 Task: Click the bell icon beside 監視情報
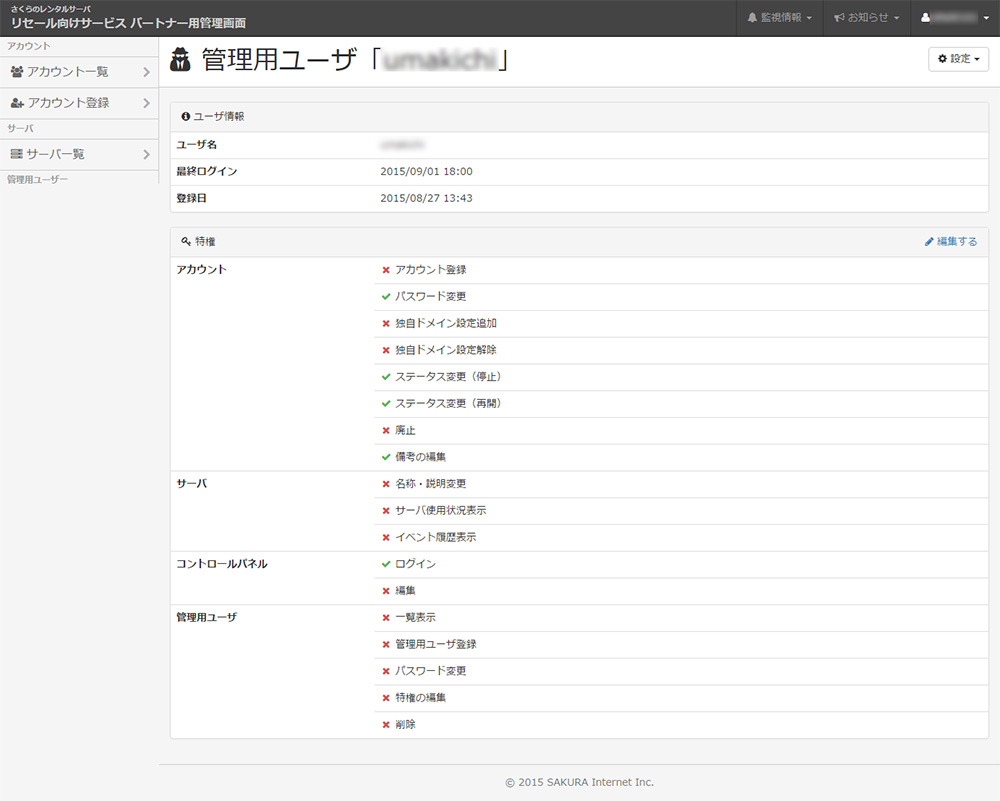[752, 18]
